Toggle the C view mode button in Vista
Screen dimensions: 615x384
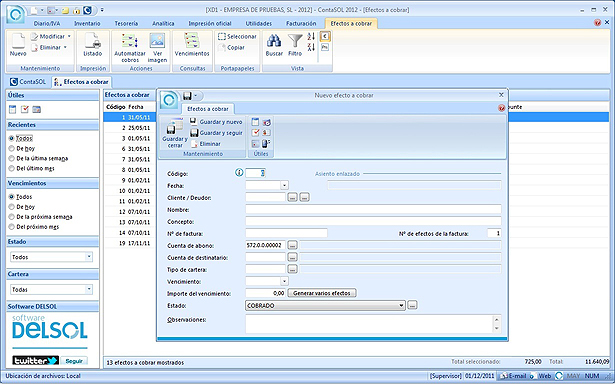click(325, 36)
